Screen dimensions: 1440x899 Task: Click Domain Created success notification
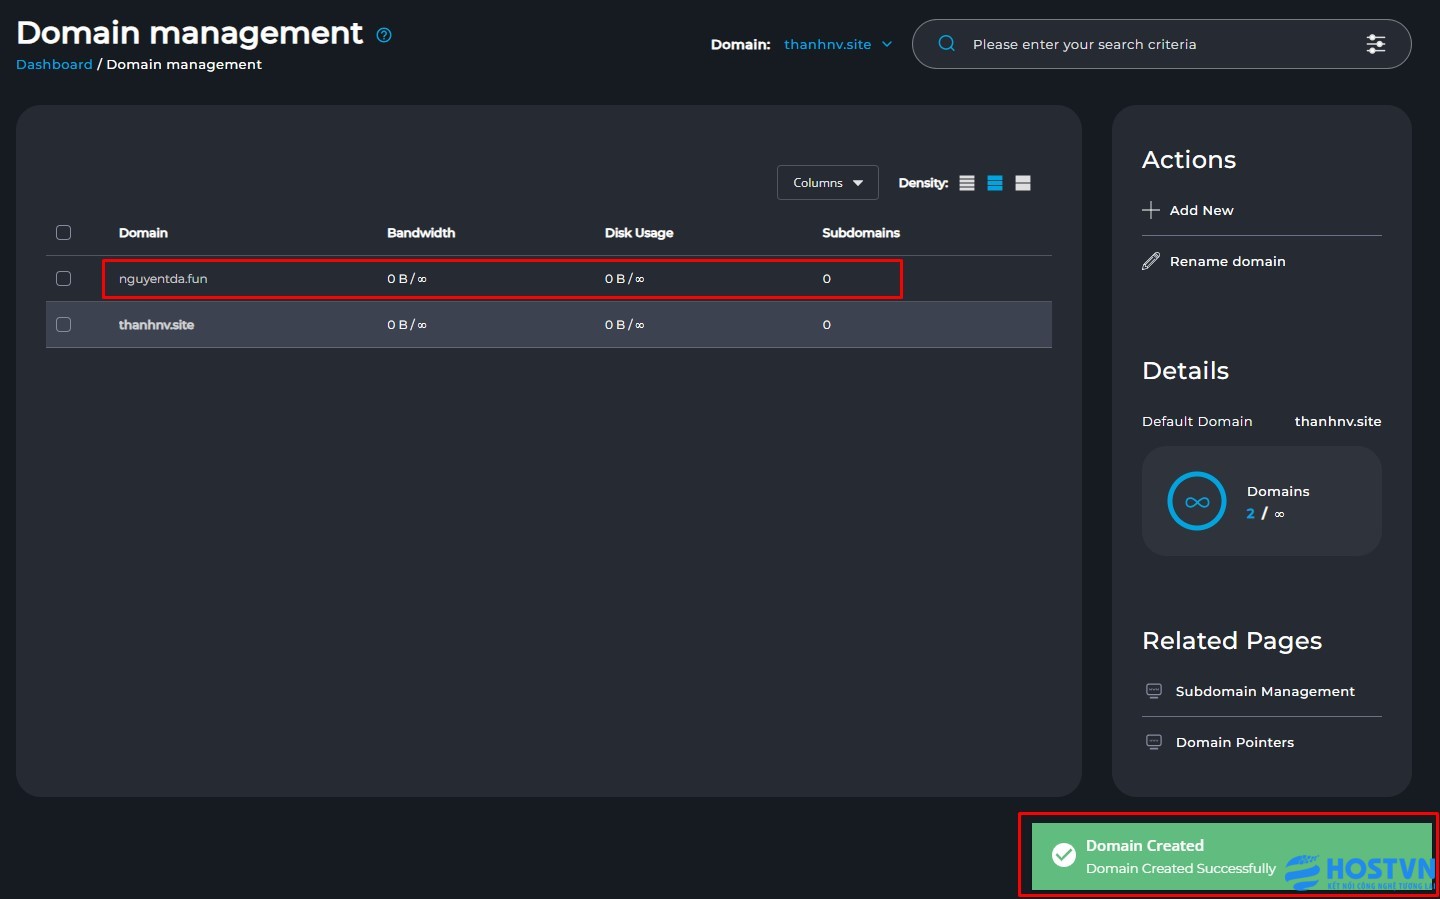[x=1231, y=856]
